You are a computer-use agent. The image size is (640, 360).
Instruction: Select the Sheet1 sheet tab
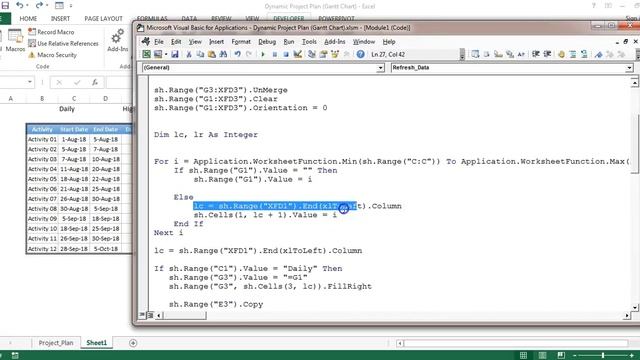pyautogui.click(x=96, y=343)
